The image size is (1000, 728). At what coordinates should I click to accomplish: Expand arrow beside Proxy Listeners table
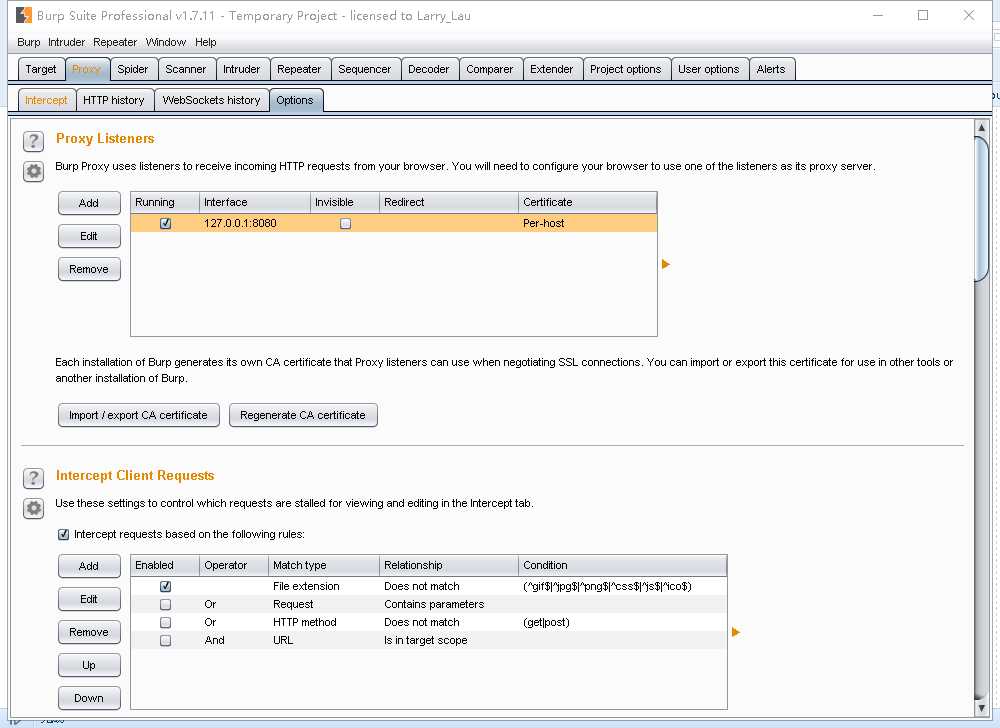(x=666, y=264)
